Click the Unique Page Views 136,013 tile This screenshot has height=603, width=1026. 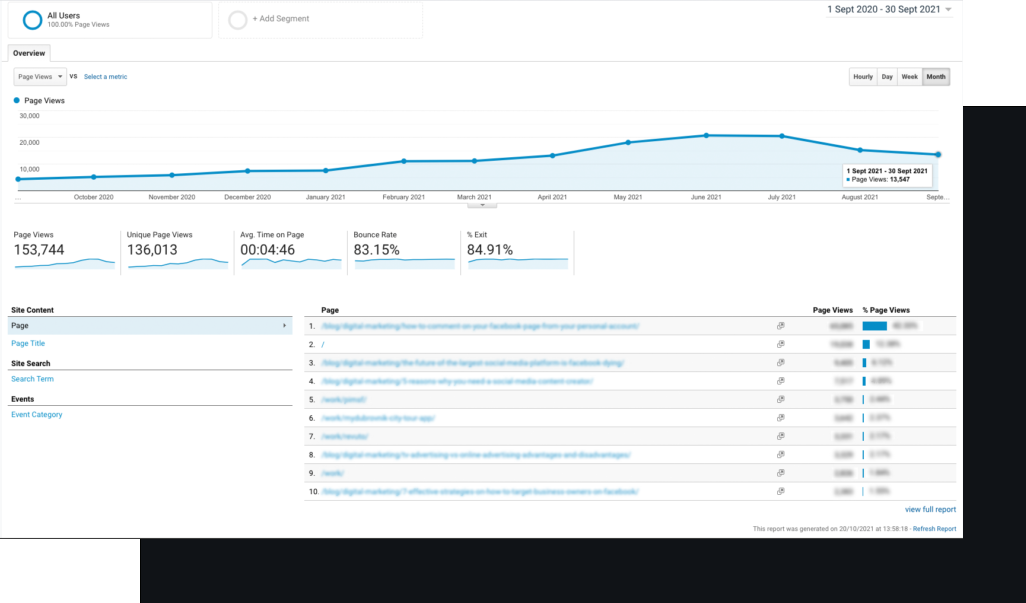click(x=177, y=251)
